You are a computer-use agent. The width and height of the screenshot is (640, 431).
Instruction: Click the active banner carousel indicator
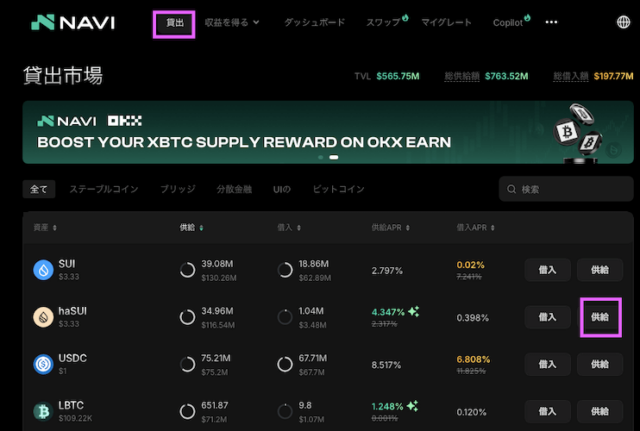333,157
